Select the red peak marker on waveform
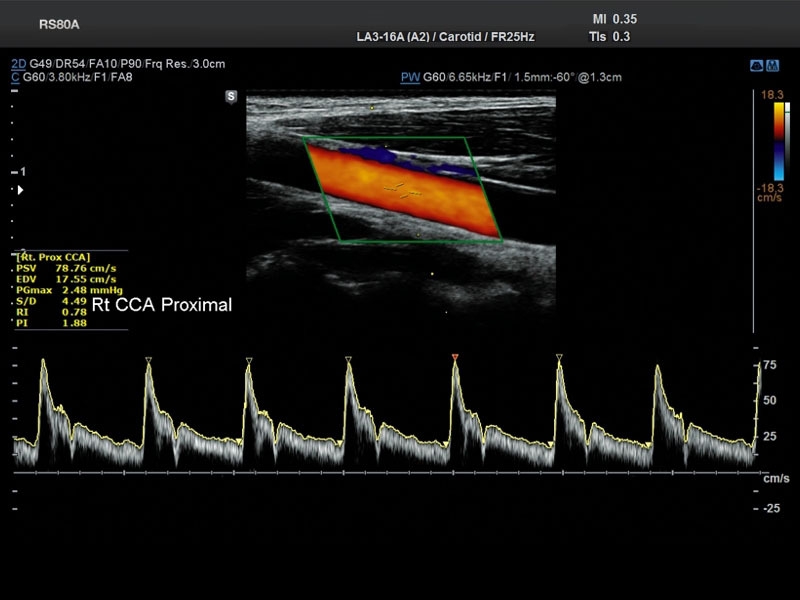 click(x=455, y=357)
